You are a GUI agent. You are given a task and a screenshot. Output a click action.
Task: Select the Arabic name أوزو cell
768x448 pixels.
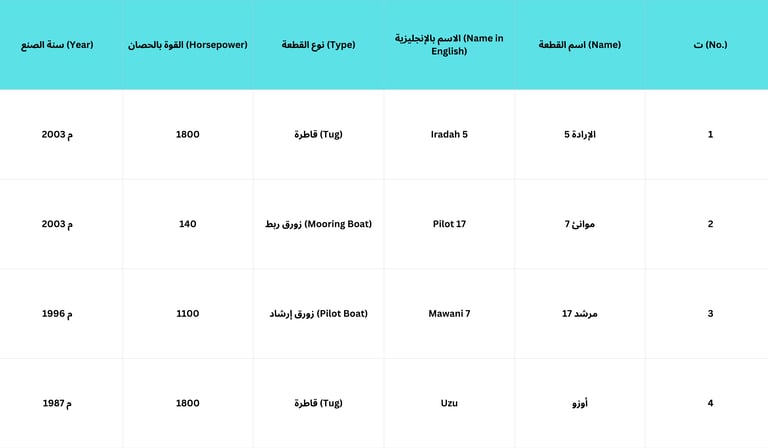coord(580,403)
